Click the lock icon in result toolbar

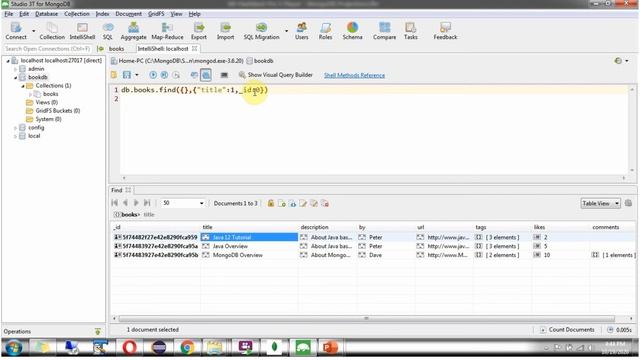pyautogui.click(x=271, y=203)
